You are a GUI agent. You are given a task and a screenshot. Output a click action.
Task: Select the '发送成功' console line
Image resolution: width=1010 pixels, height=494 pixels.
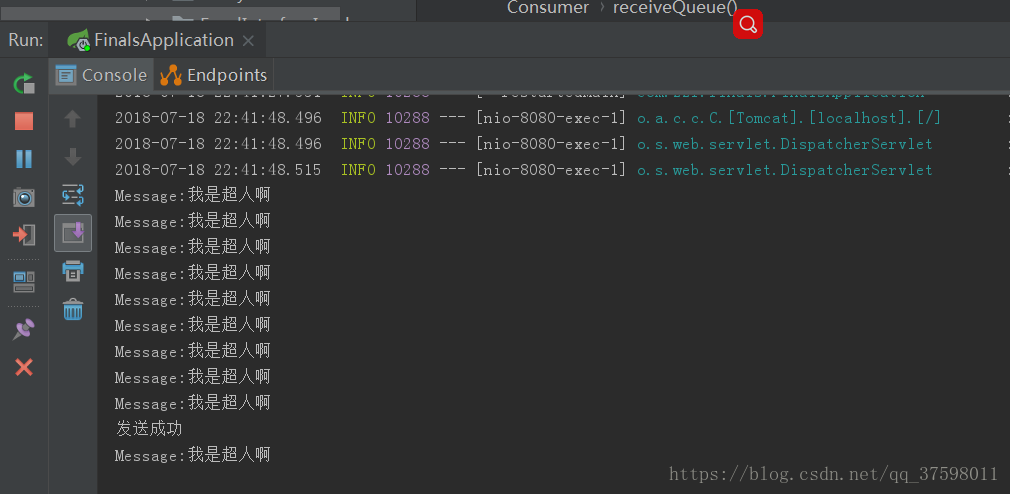click(x=149, y=429)
